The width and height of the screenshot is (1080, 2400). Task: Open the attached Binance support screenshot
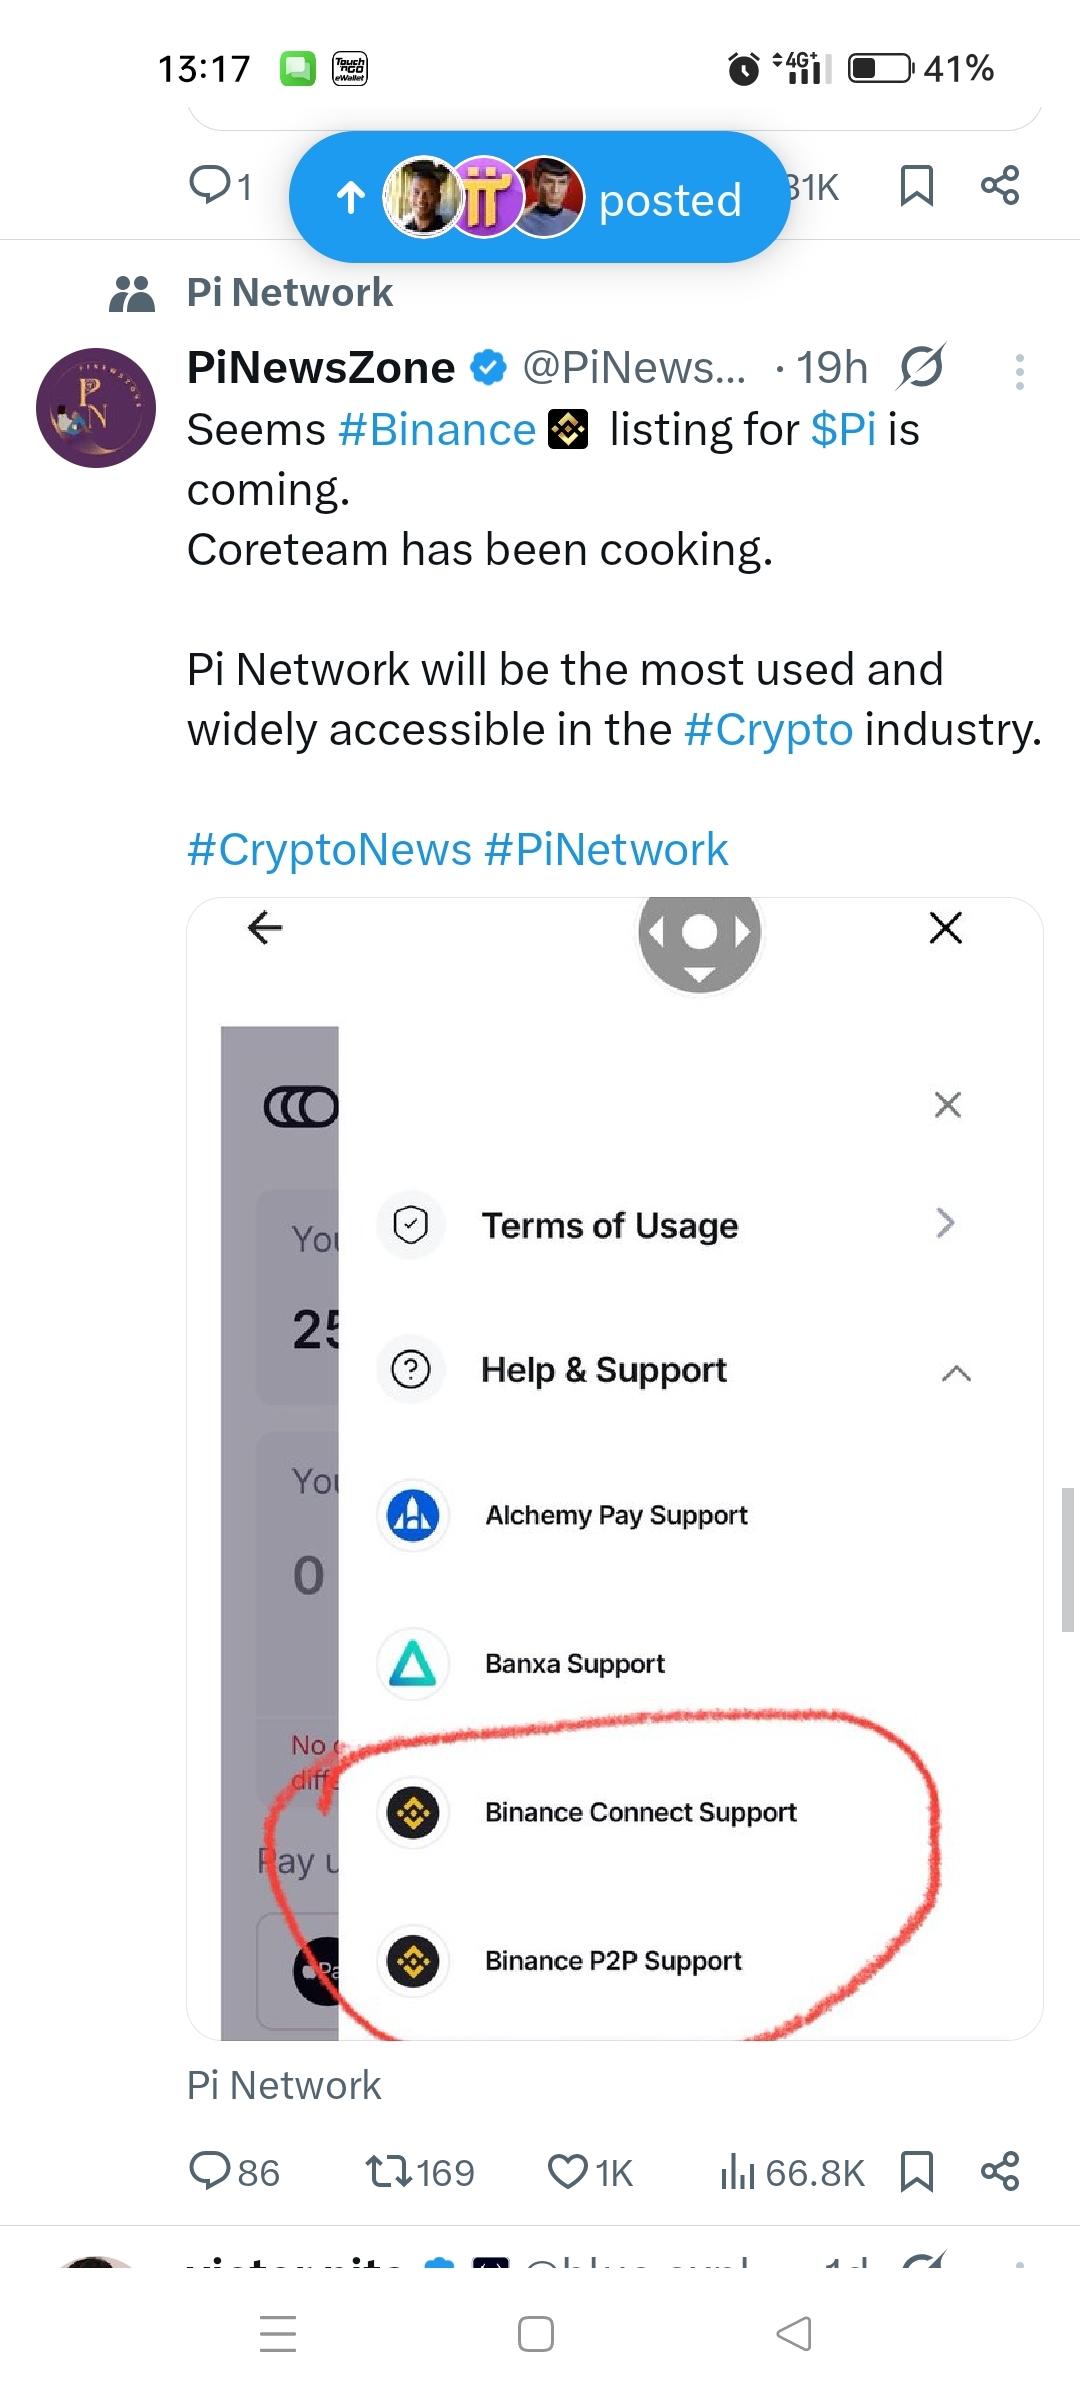[x=615, y=1468]
